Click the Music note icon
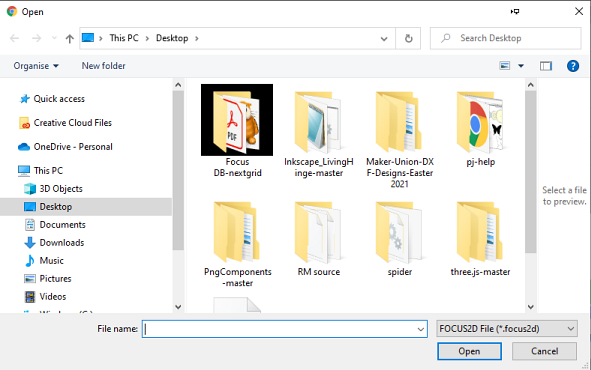This screenshot has width=591, height=370. point(30,261)
